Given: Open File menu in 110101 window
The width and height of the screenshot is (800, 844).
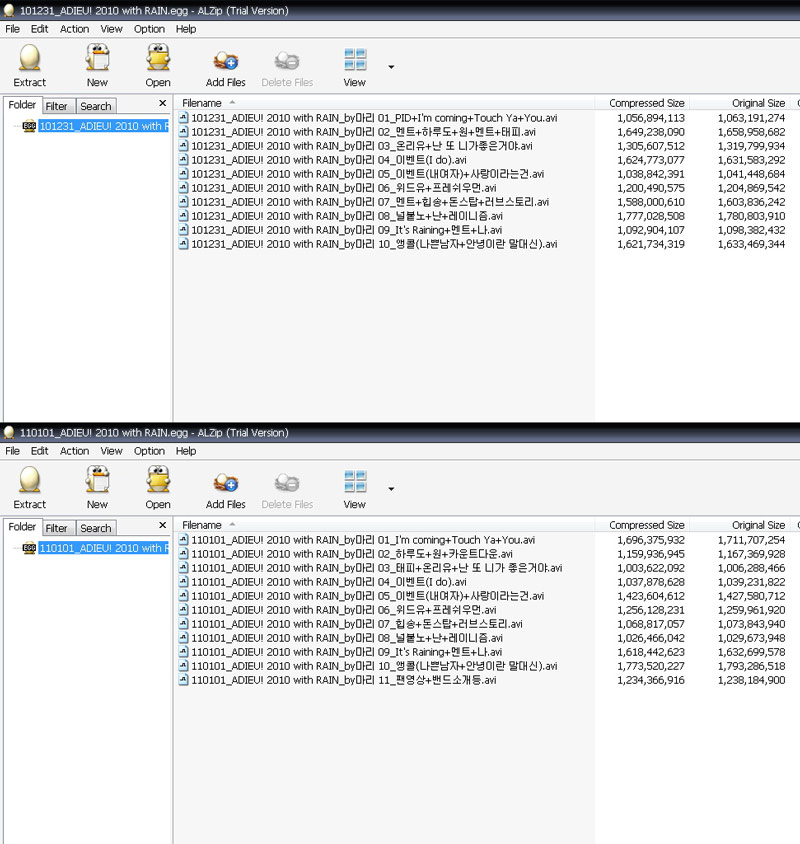Looking at the screenshot, I should (12, 451).
